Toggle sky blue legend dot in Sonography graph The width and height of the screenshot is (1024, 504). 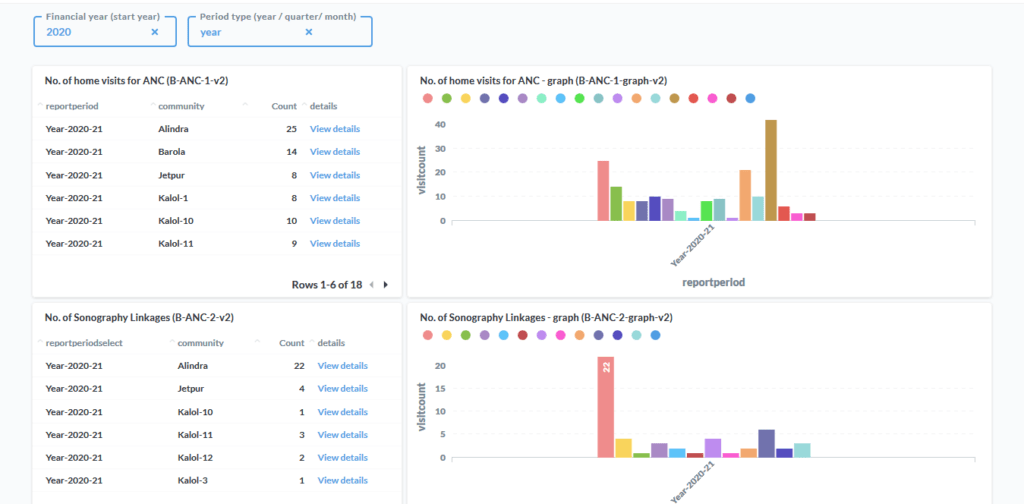pyautogui.click(x=504, y=335)
